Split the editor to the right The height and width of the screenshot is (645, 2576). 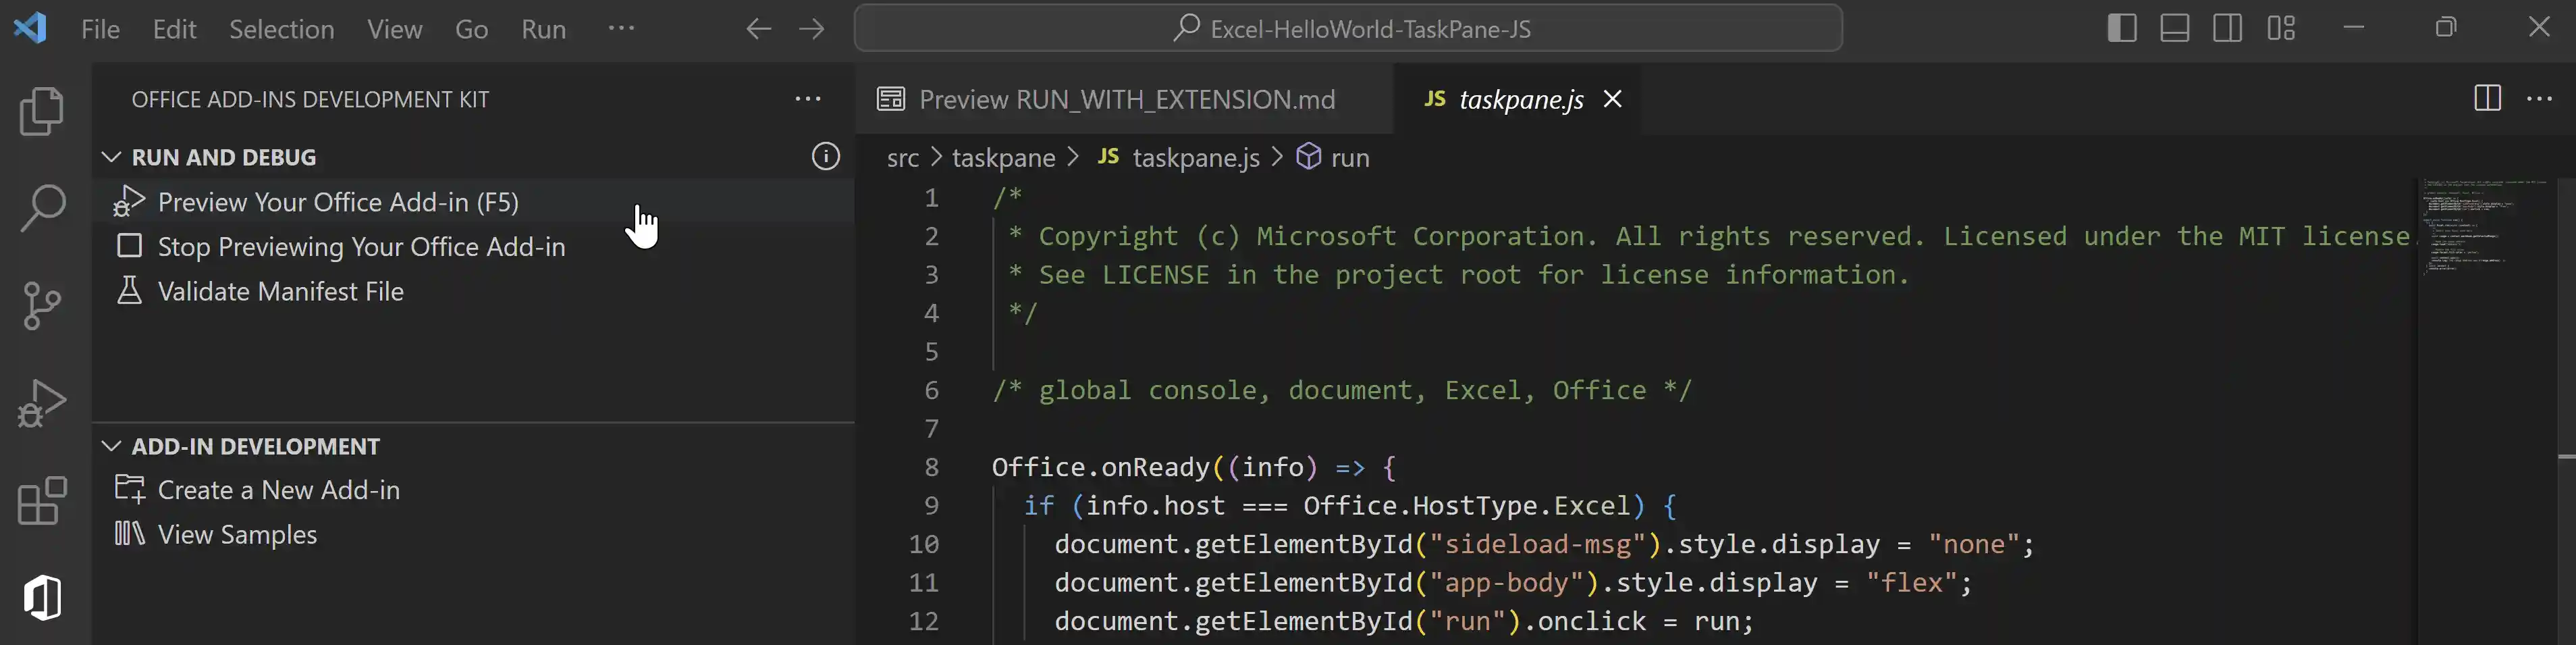tap(2487, 99)
